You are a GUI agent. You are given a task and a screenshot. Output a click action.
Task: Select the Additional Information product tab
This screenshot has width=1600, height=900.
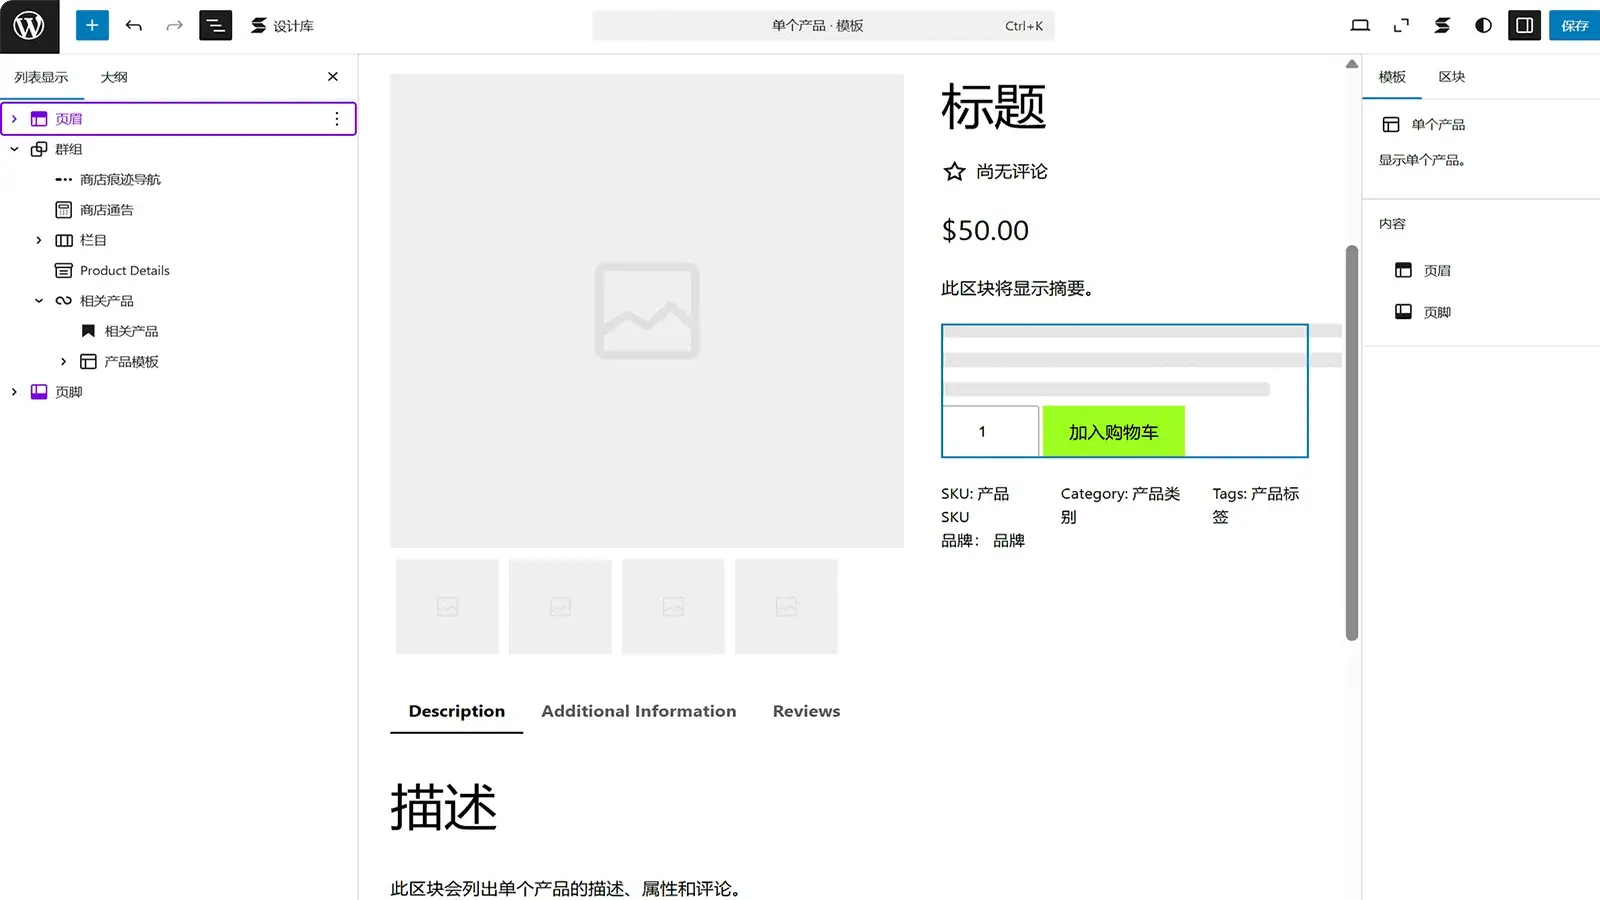[x=638, y=711]
